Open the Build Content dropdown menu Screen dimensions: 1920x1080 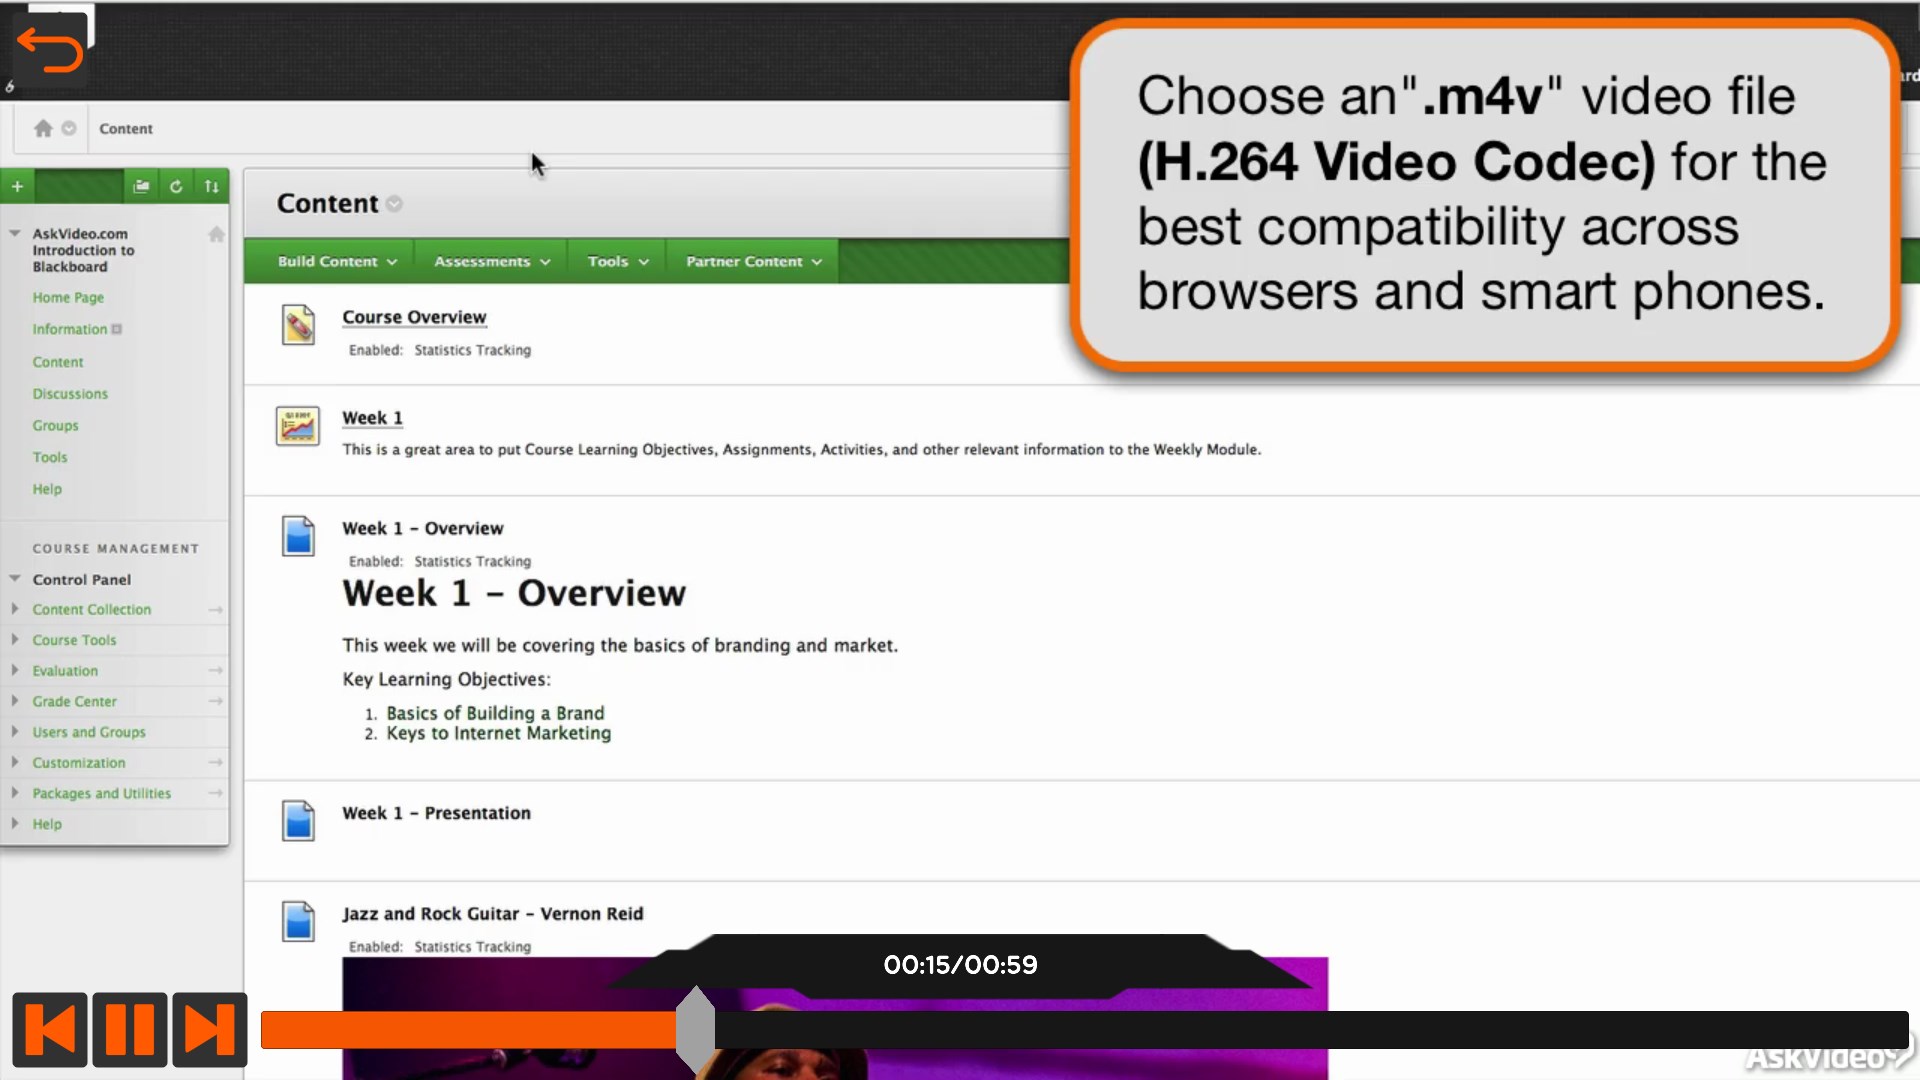[x=337, y=261]
